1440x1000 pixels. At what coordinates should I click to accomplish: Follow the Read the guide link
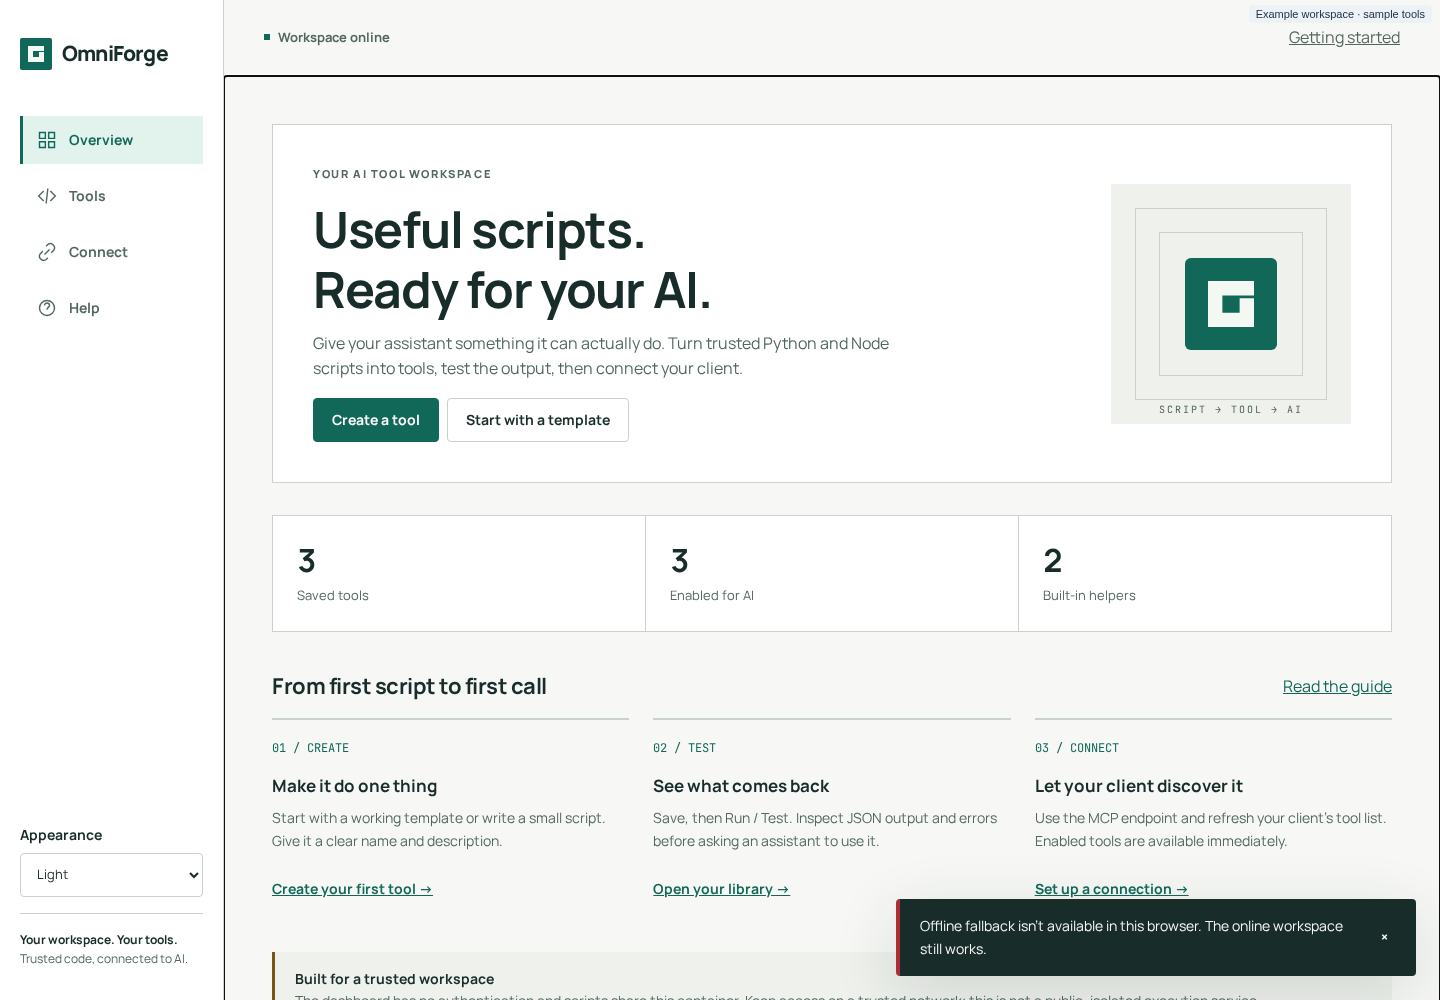[1337, 686]
